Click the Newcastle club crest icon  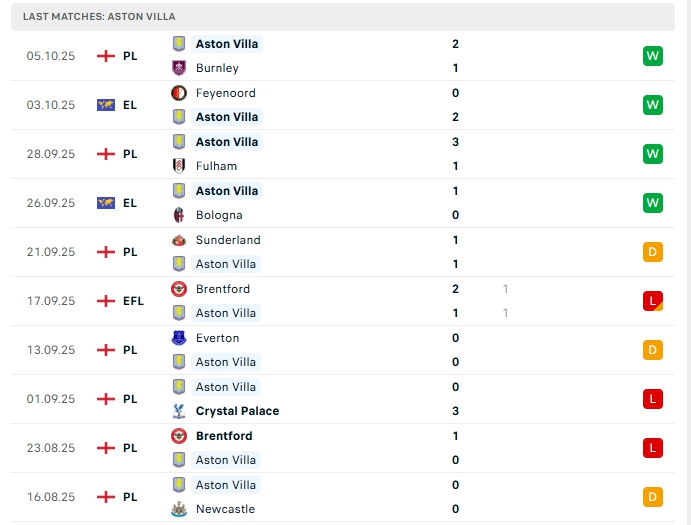[x=179, y=509]
